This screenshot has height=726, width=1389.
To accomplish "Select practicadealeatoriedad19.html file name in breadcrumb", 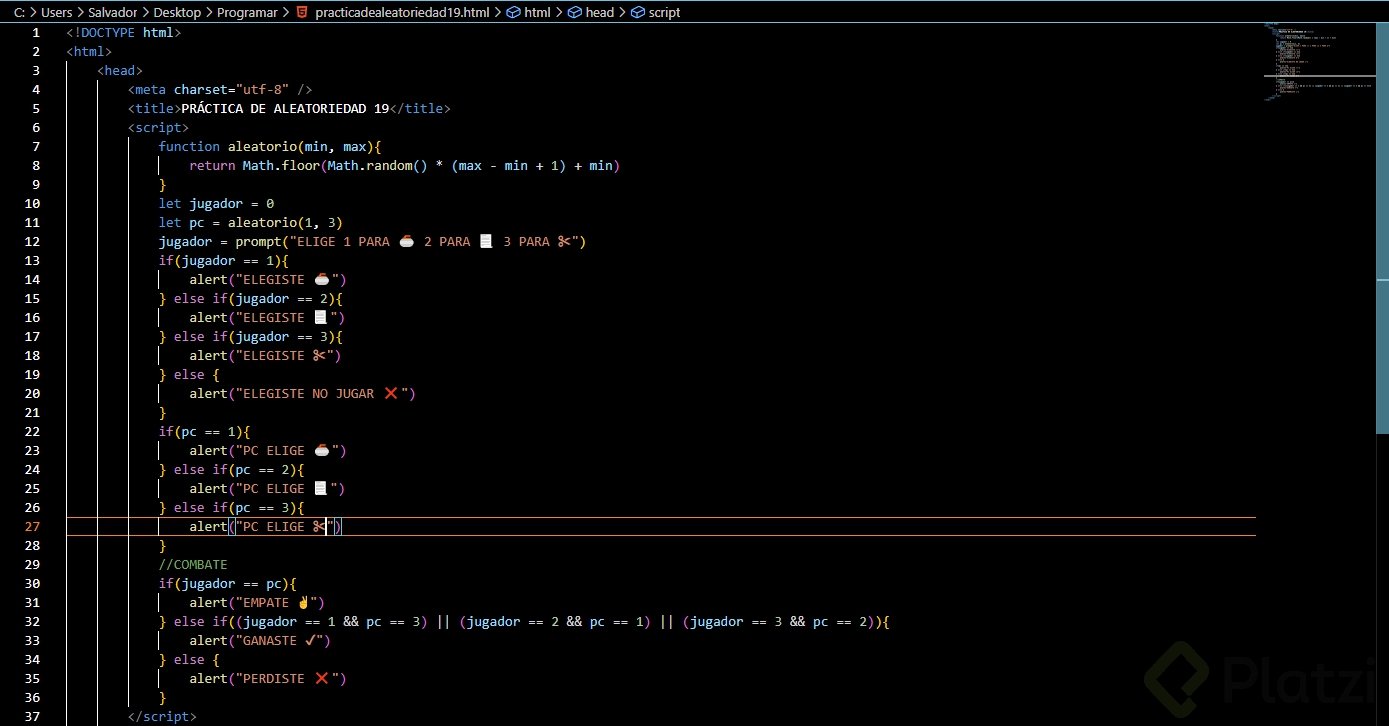I will (x=401, y=13).
